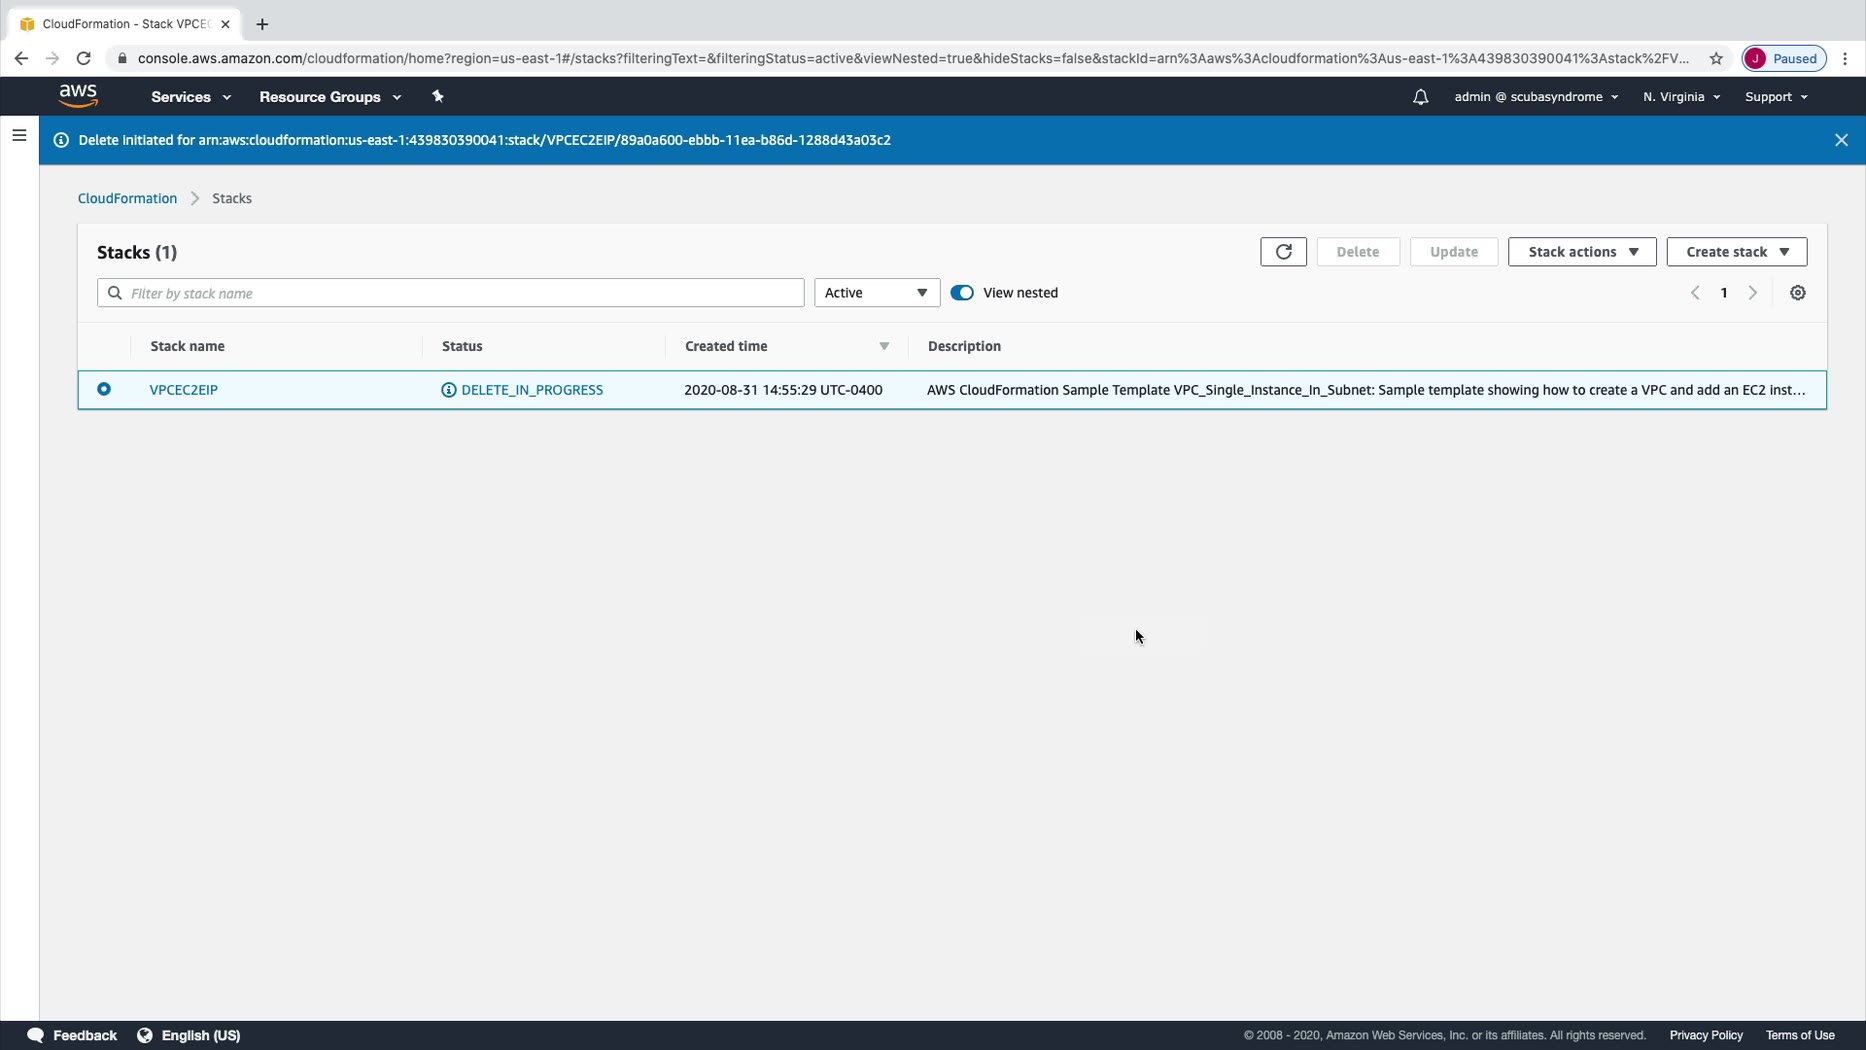1866x1050 pixels.
Task: Expand the Resource Groups menu
Action: [330, 97]
